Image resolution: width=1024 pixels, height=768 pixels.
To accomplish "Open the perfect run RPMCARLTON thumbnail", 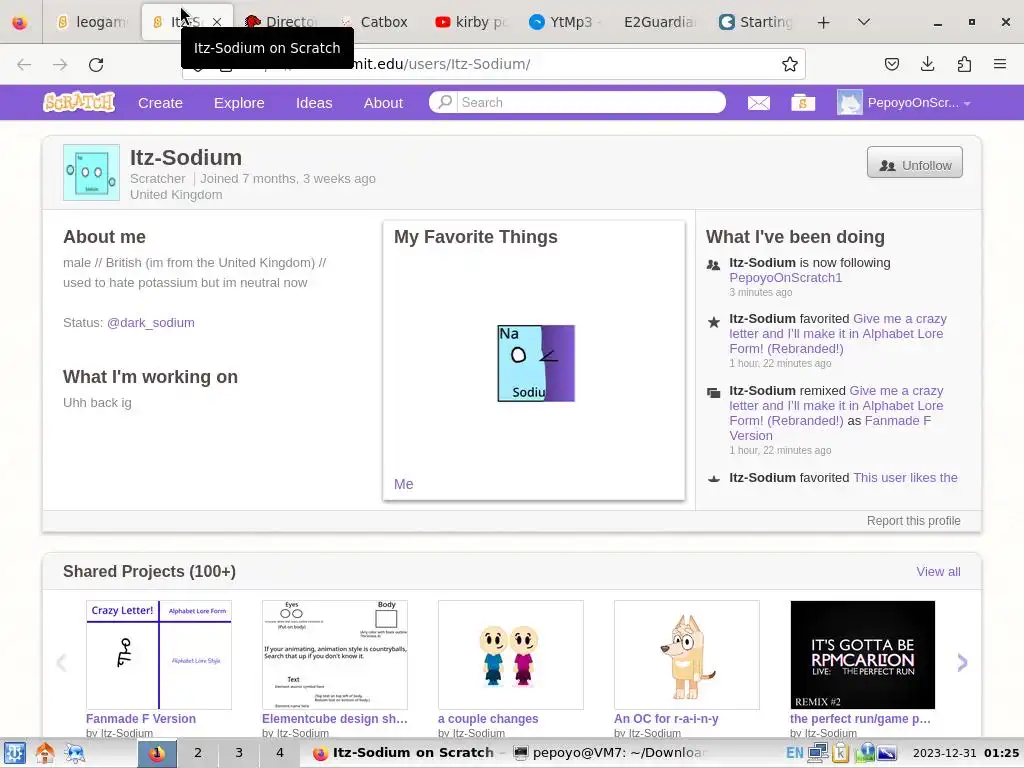I will coord(863,655).
